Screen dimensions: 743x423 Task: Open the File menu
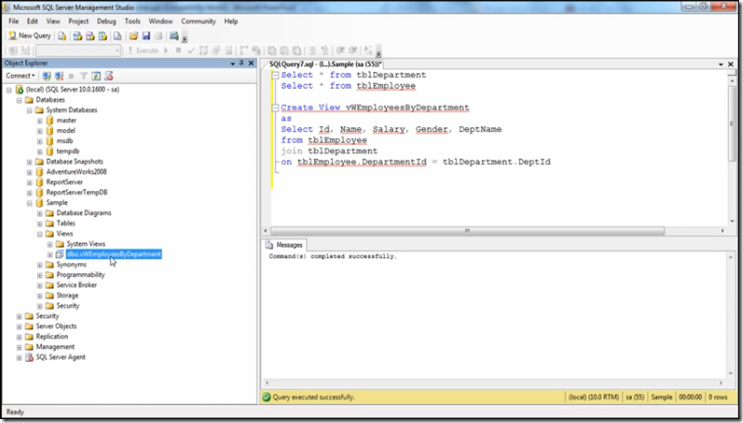coord(14,21)
